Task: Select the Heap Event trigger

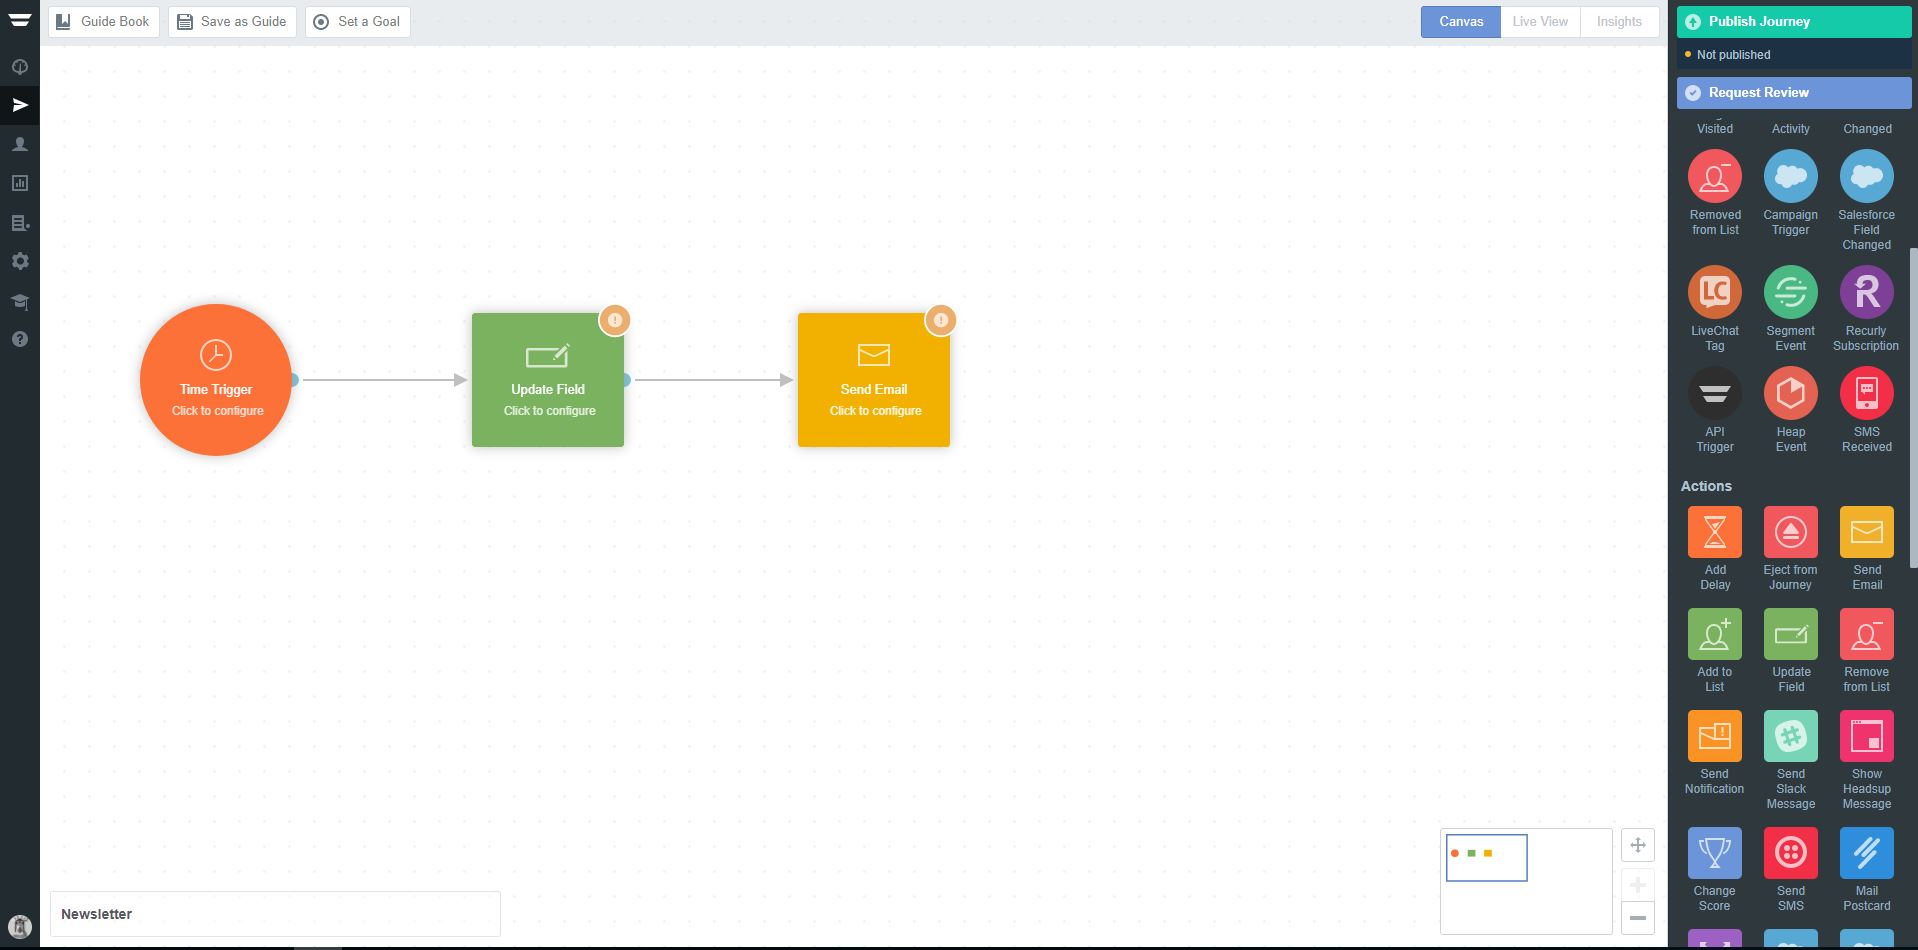Action: (x=1790, y=394)
